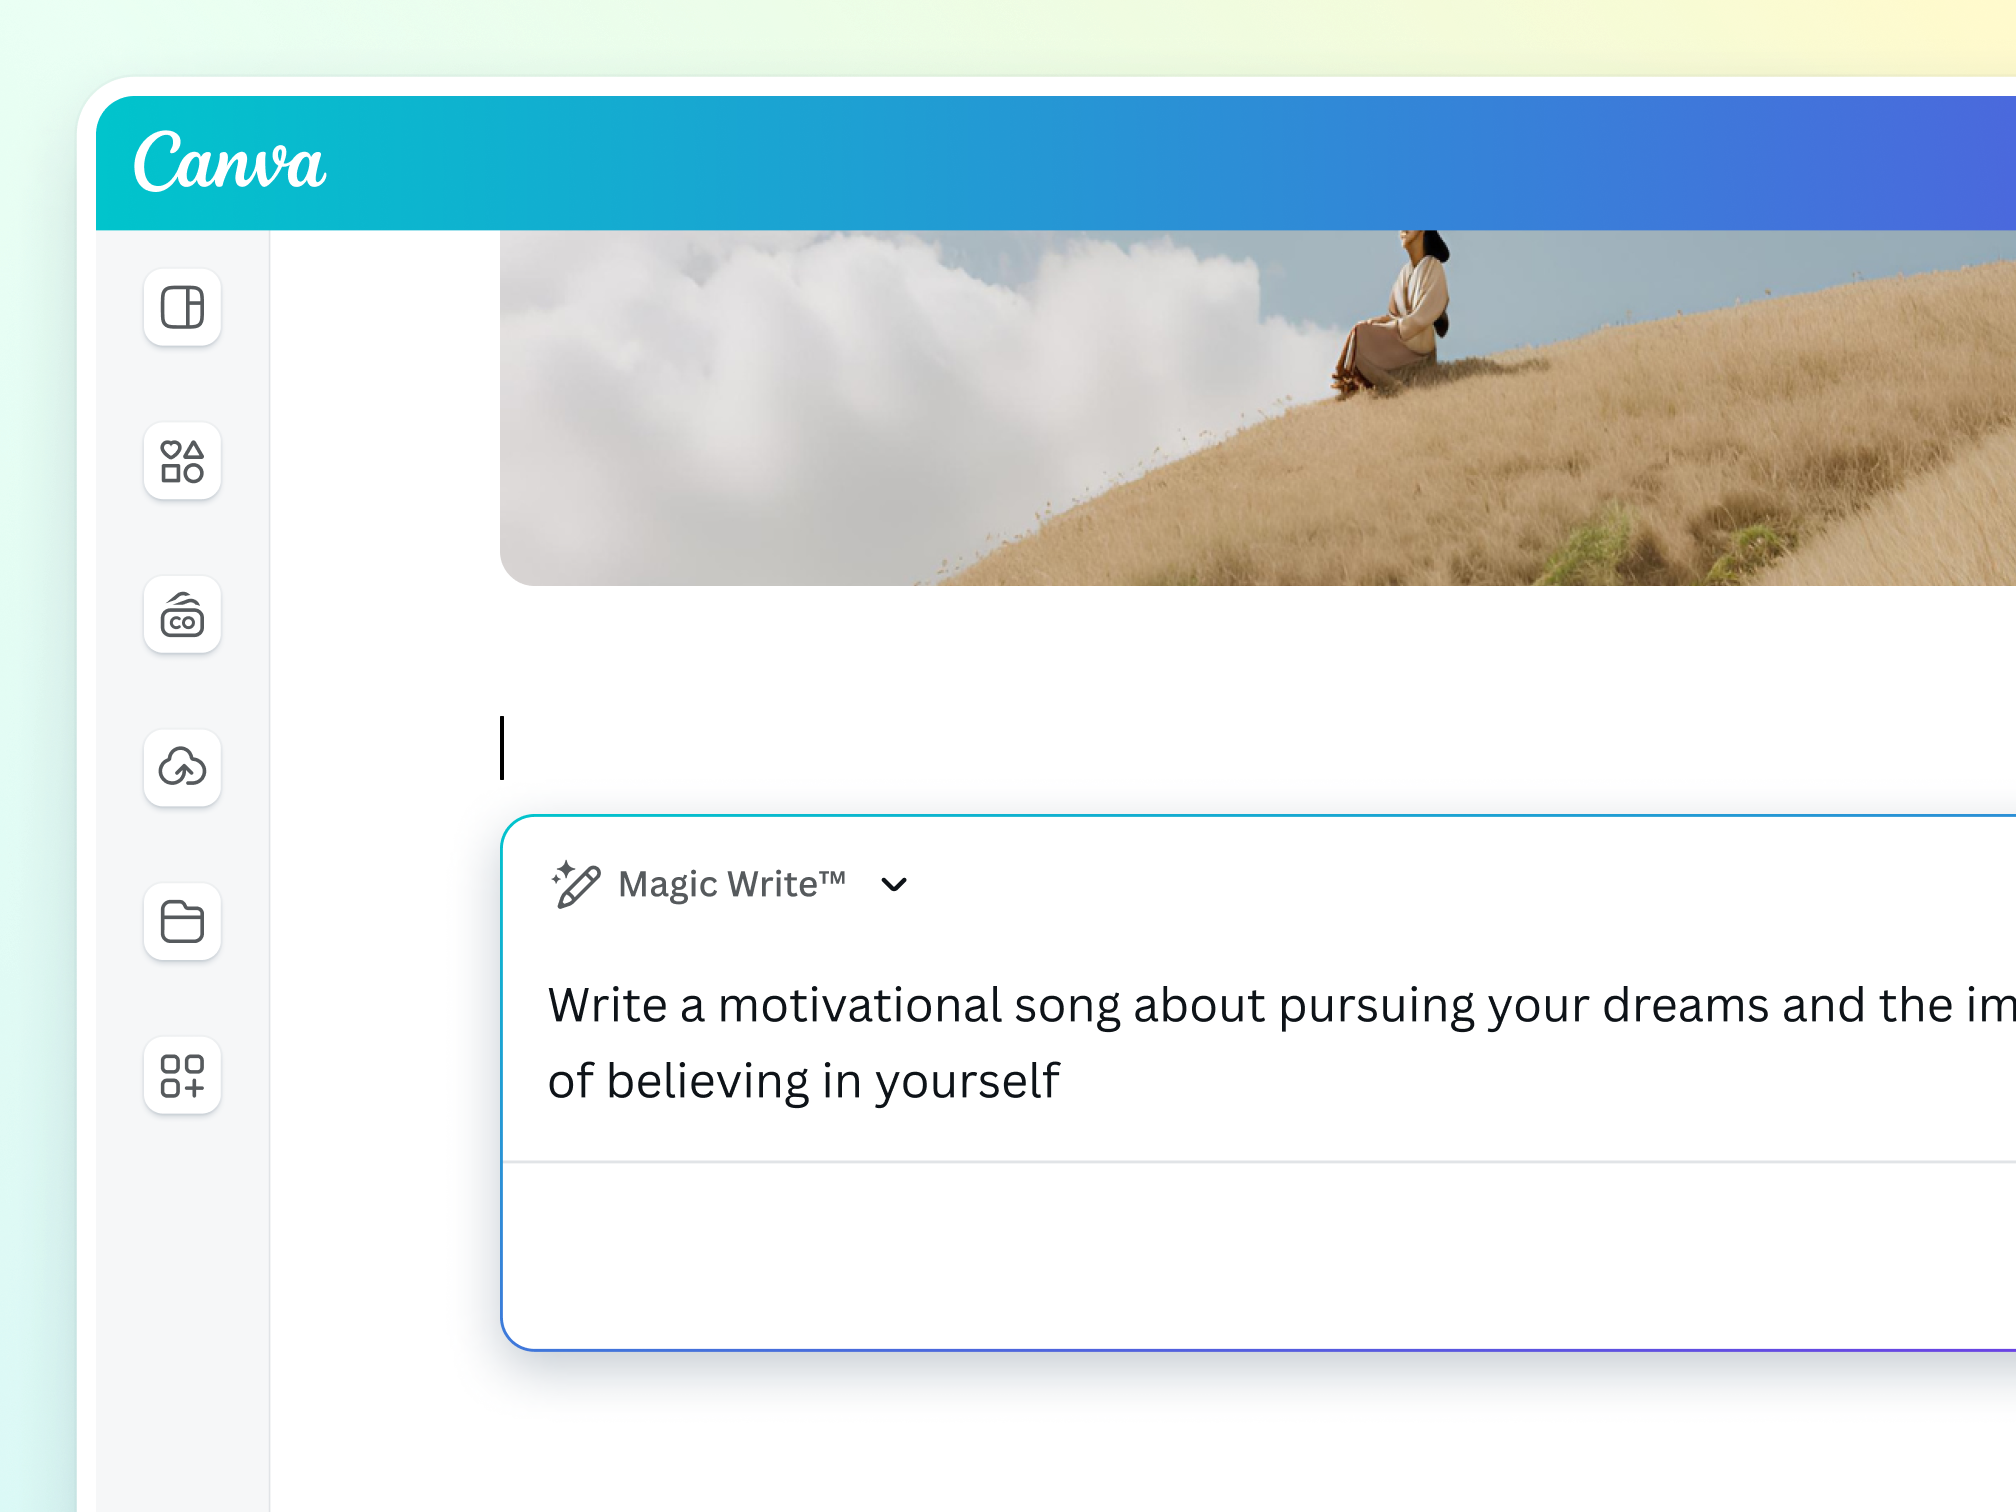2016x1512 pixels.
Task: Open the Uploads cloud icon
Action: click(x=182, y=768)
